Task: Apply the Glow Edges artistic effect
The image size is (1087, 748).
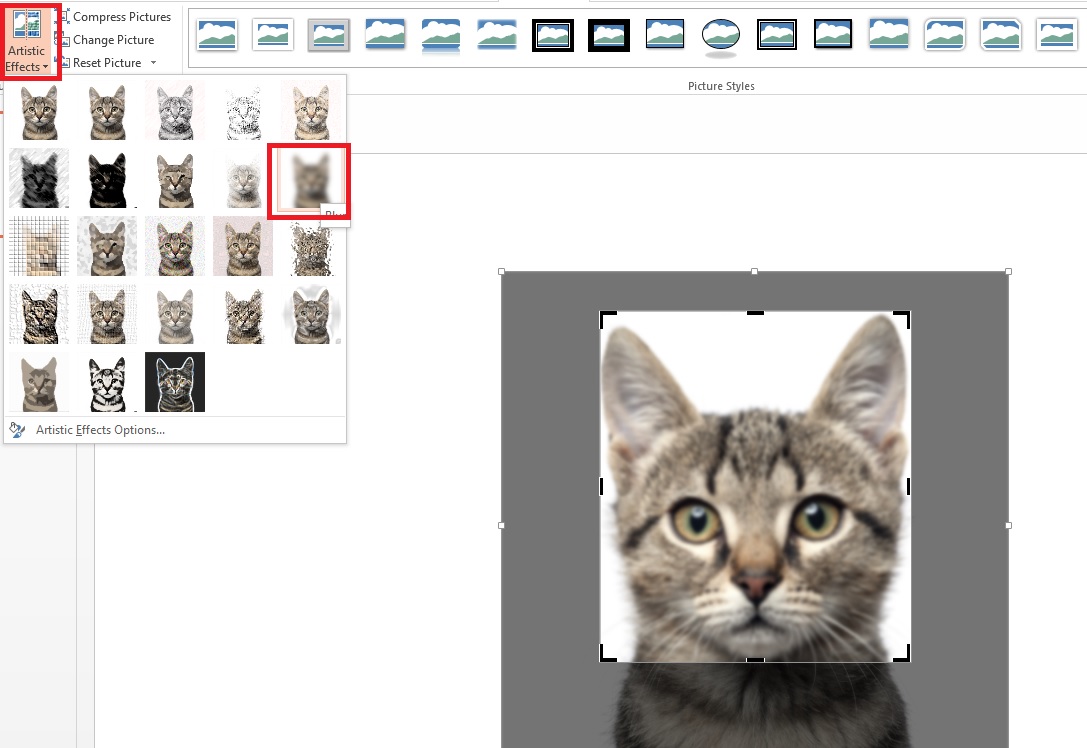Action: 175,381
